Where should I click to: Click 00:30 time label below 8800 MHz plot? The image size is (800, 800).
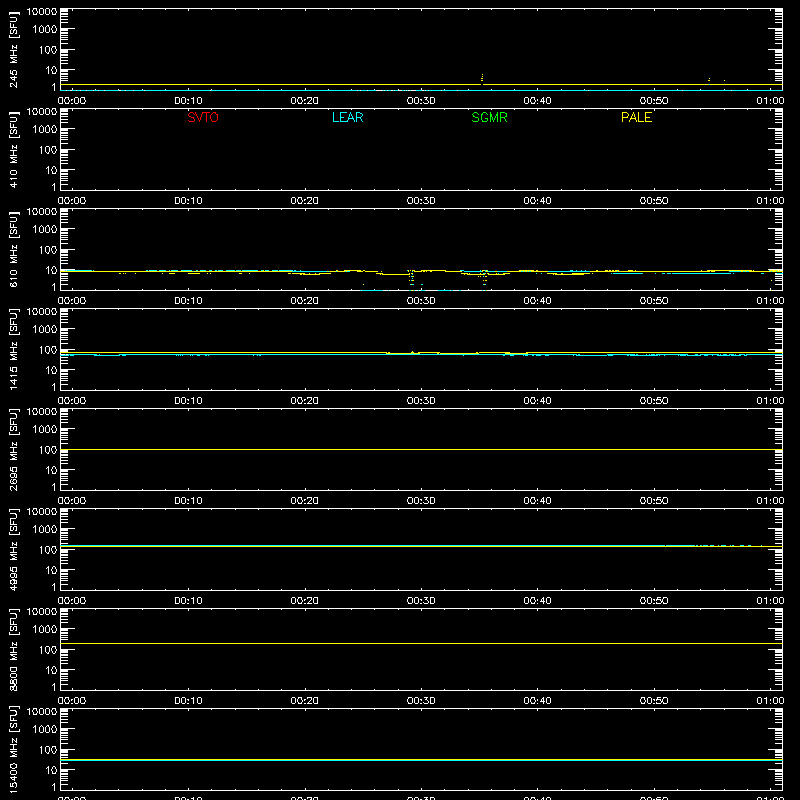click(421, 701)
